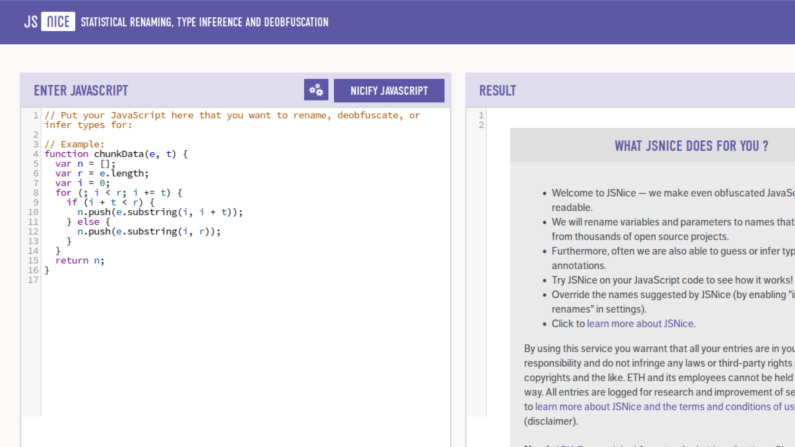The height and width of the screenshot is (447, 795).
Task: Open the settings gears icon
Action: pos(316,90)
